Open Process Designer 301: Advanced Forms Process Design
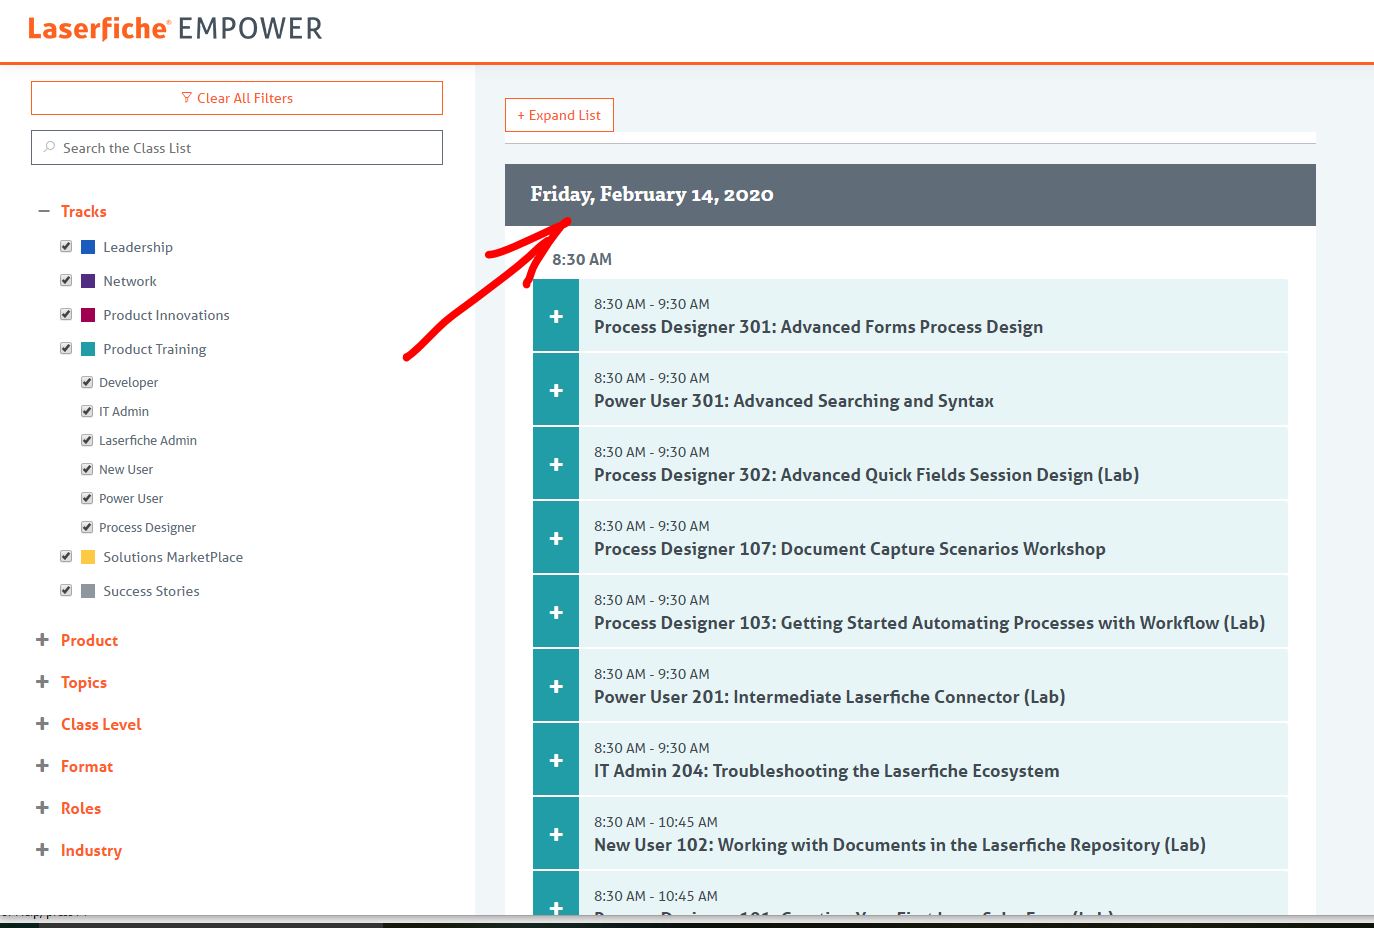Screen dimensions: 1374x928 pyautogui.click(x=818, y=327)
